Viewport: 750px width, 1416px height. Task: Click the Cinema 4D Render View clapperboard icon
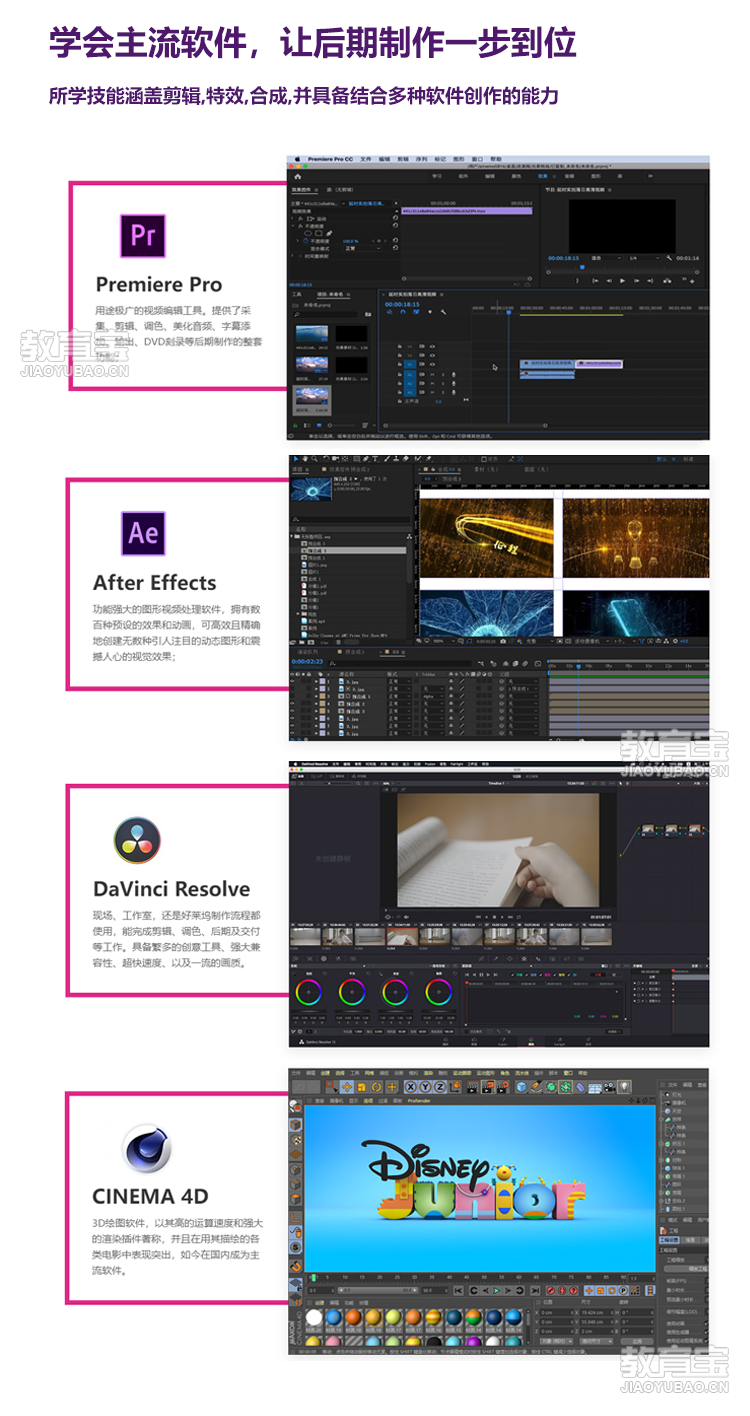472,1087
